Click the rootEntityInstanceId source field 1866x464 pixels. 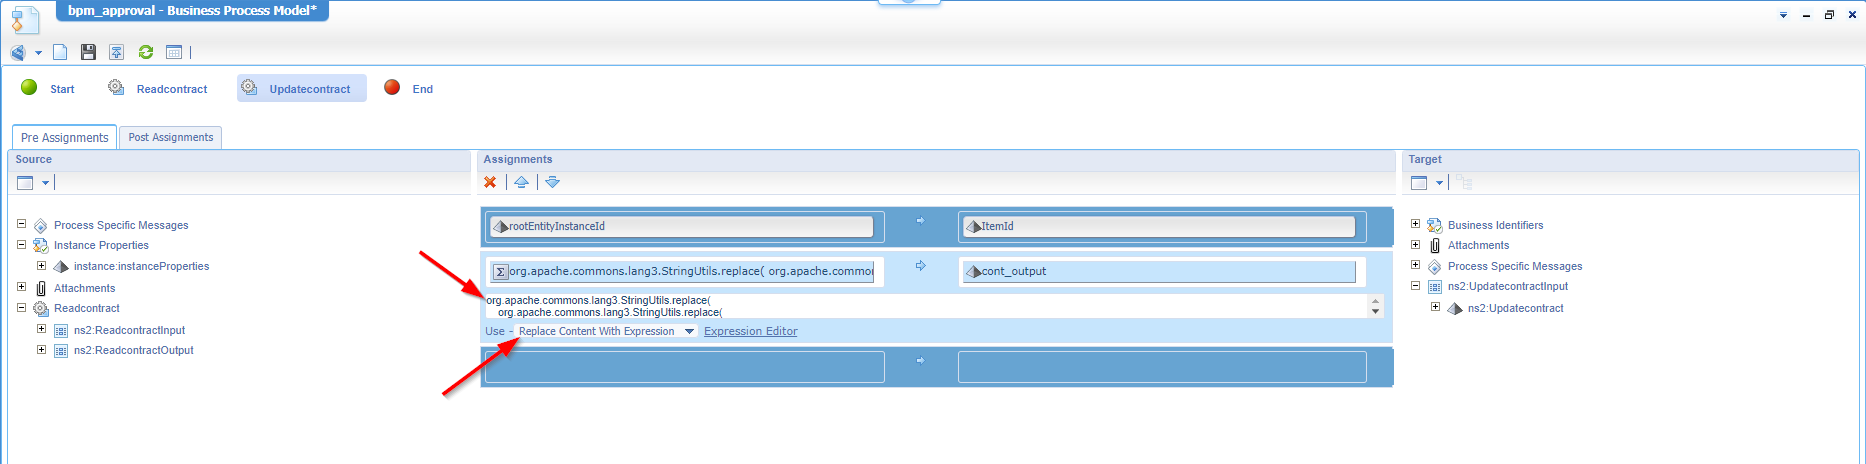[x=681, y=226]
